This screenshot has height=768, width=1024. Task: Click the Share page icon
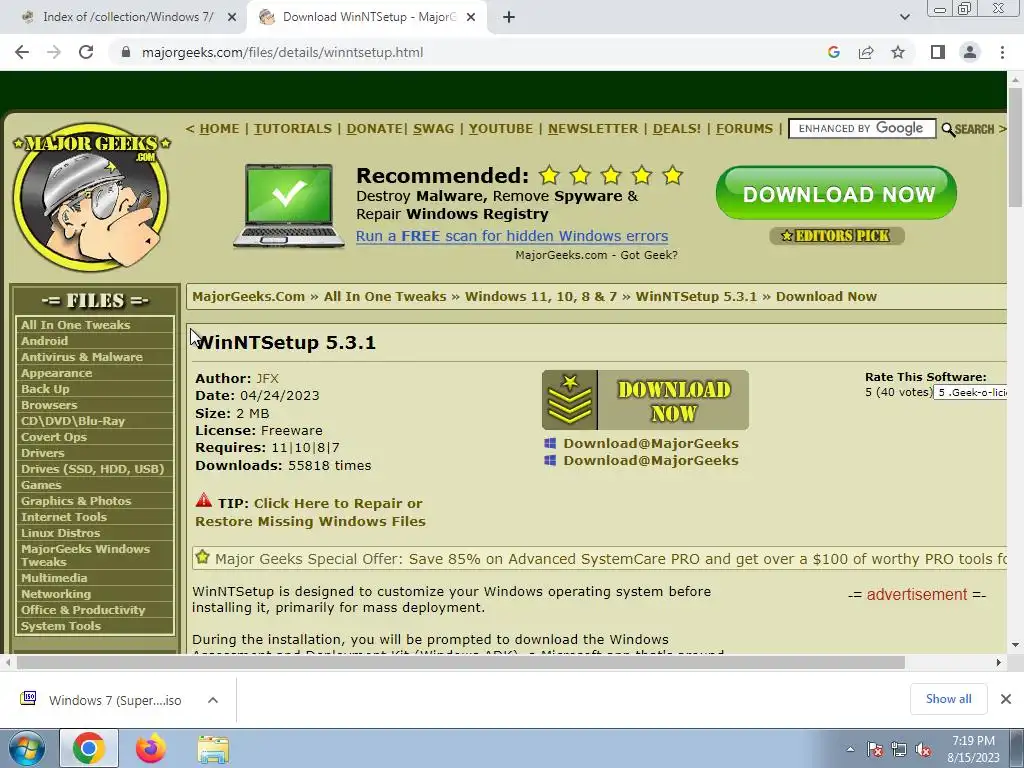click(866, 52)
